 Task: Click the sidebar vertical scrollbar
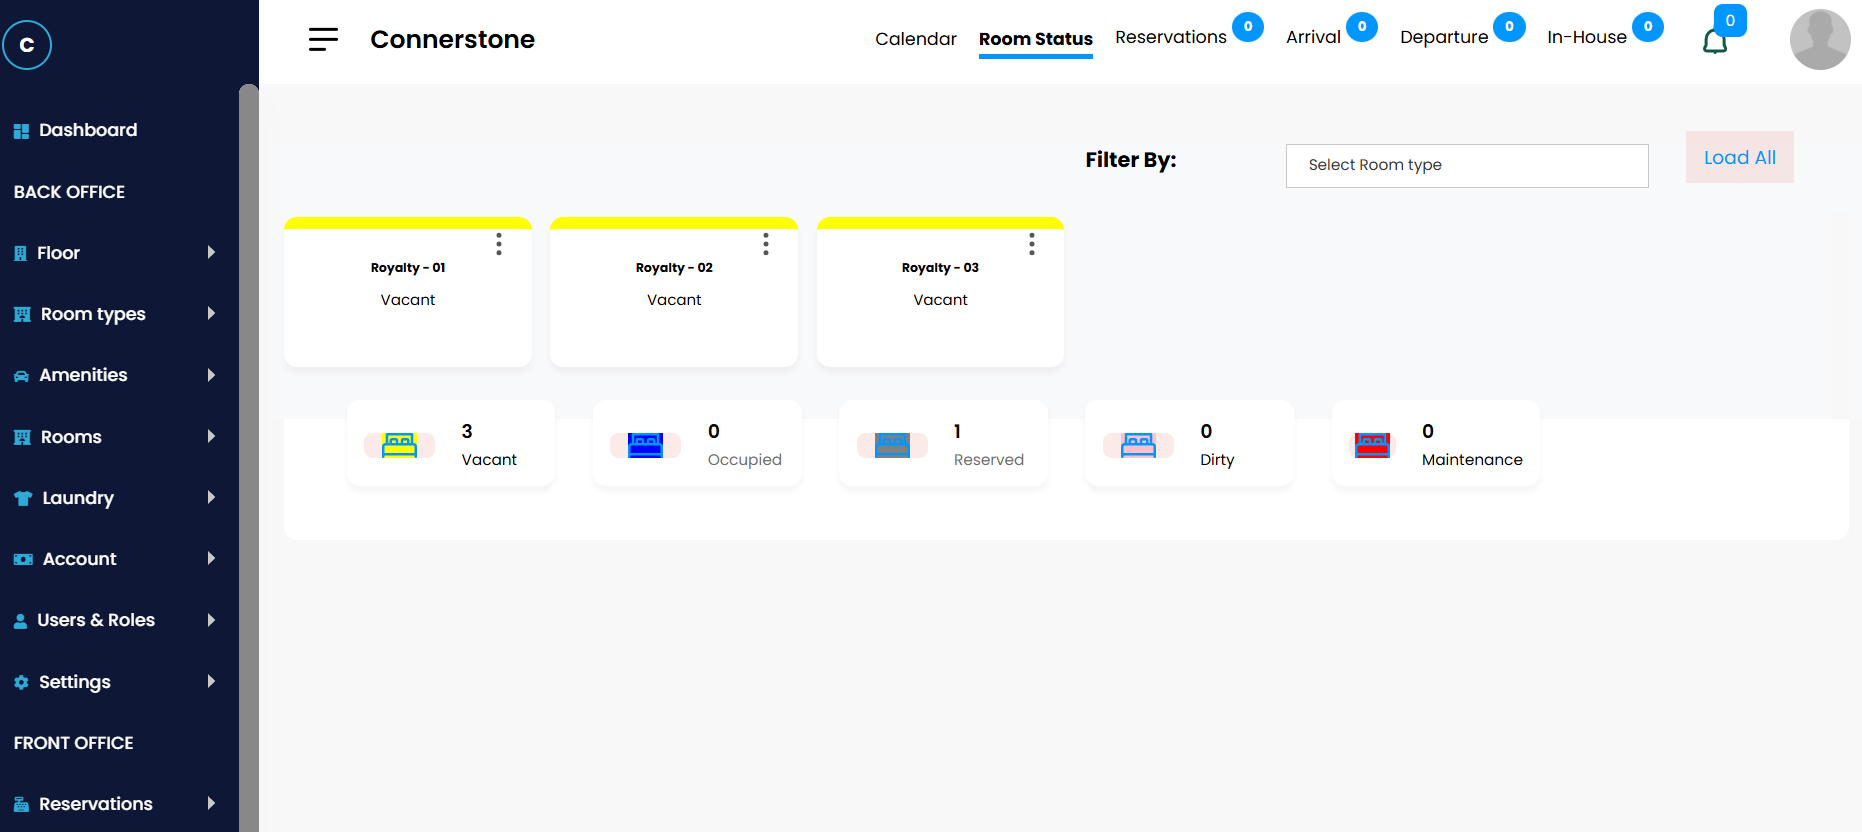(249, 458)
